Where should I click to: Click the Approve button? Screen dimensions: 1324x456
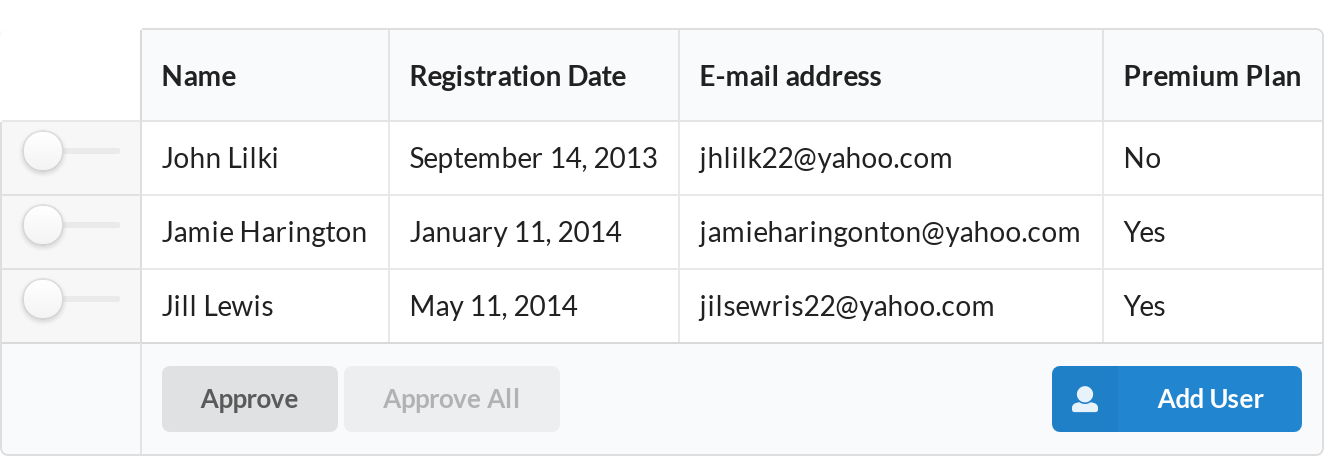point(250,399)
